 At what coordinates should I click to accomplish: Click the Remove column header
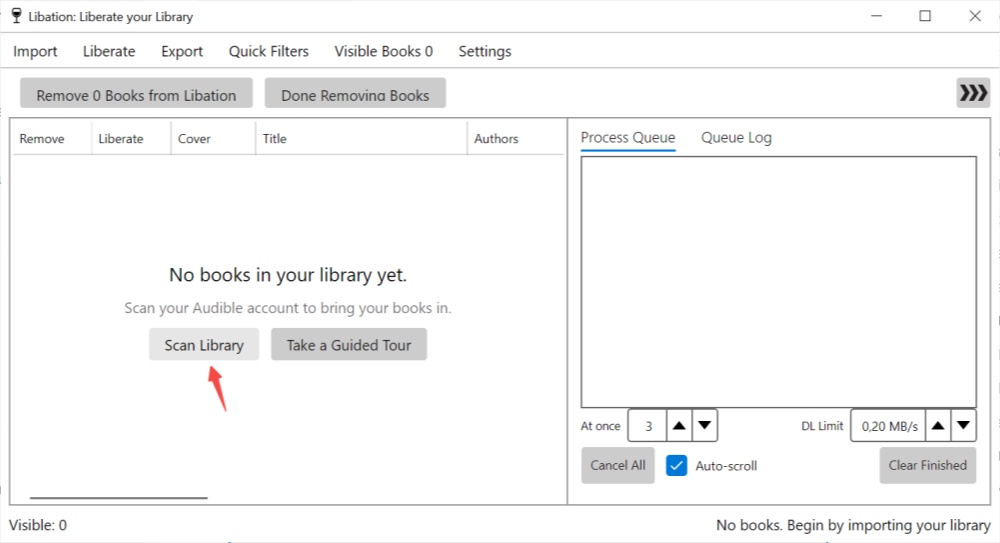click(52, 138)
